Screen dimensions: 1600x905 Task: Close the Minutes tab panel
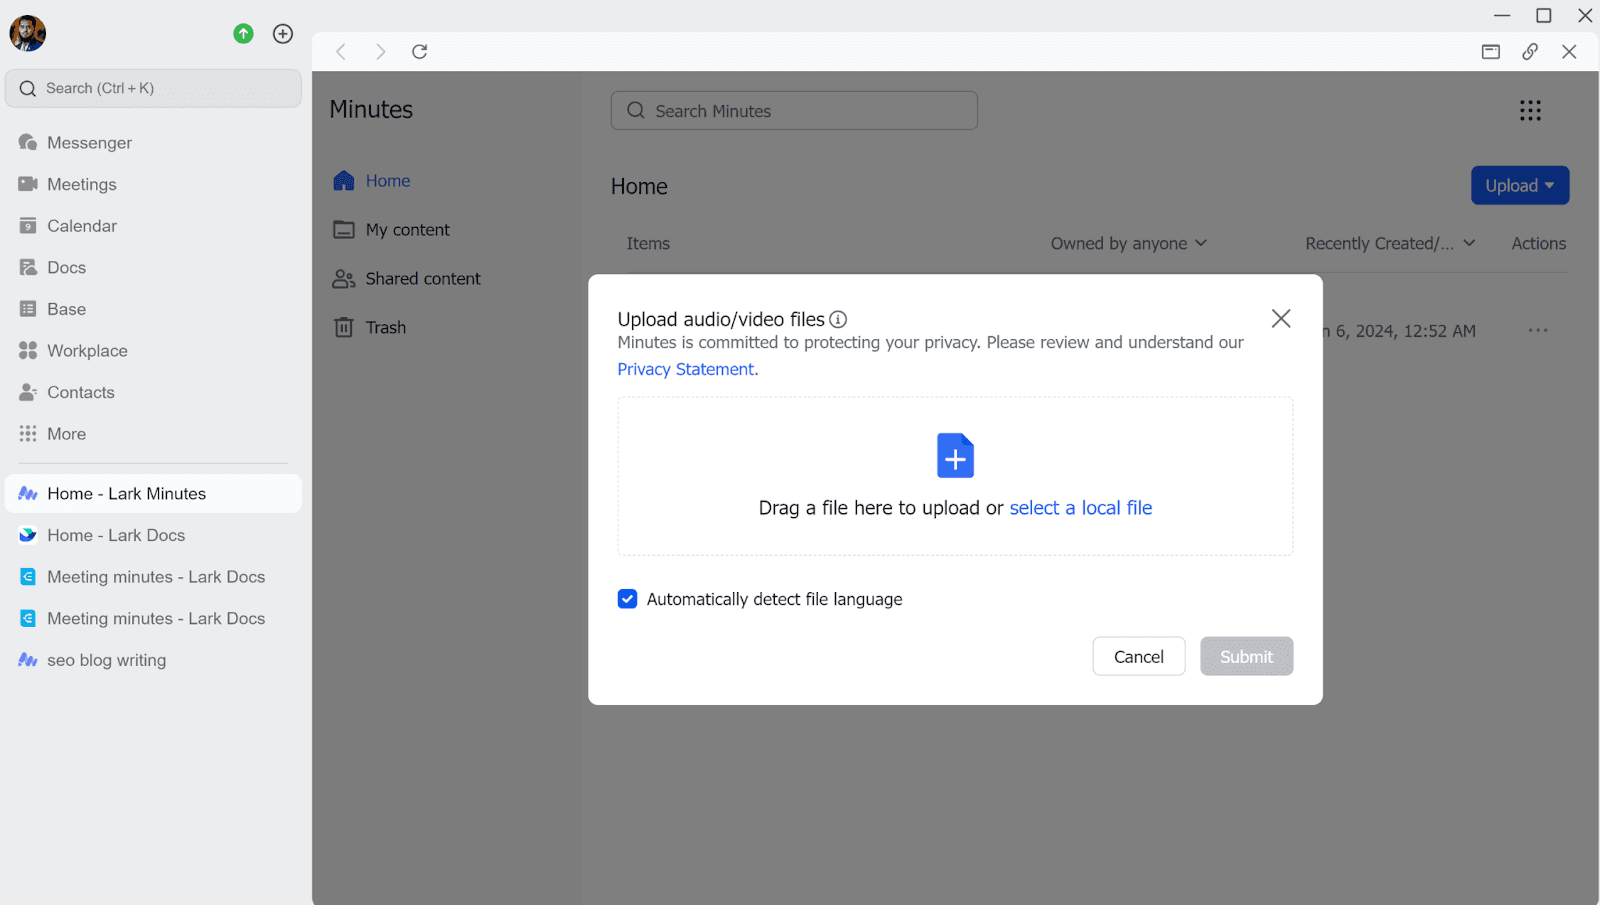tap(1569, 52)
